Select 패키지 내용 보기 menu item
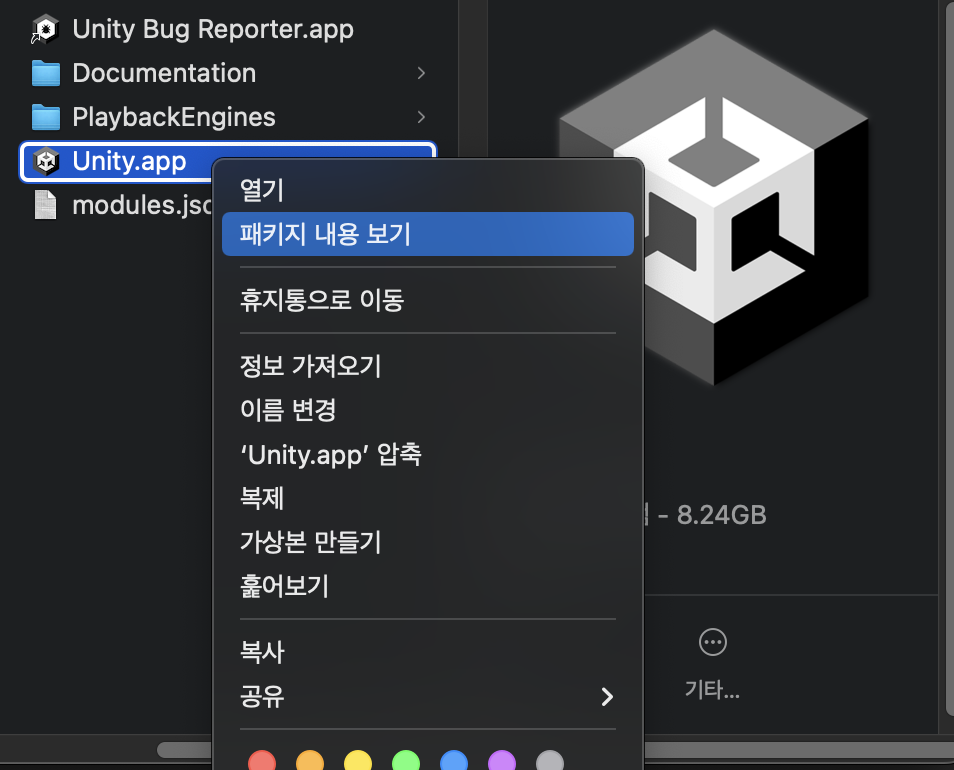 click(428, 234)
